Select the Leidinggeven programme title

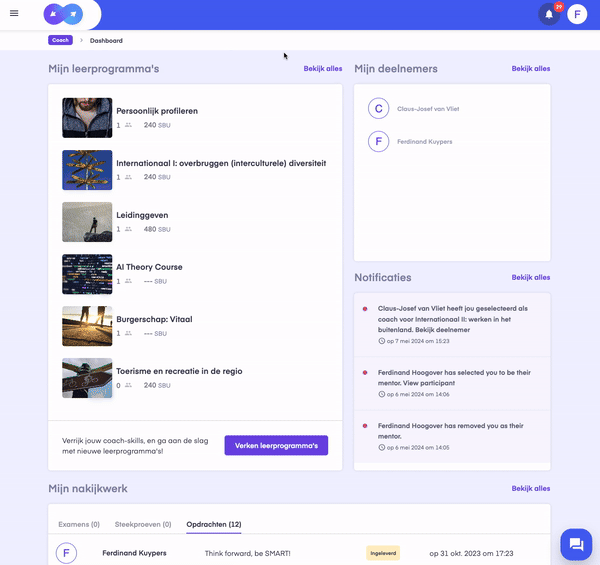point(142,215)
